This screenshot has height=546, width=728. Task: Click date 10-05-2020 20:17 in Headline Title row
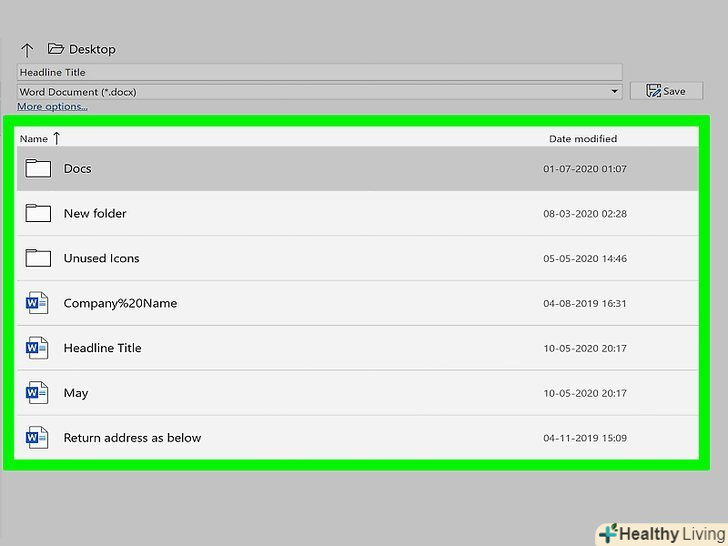click(x=585, y=348)
